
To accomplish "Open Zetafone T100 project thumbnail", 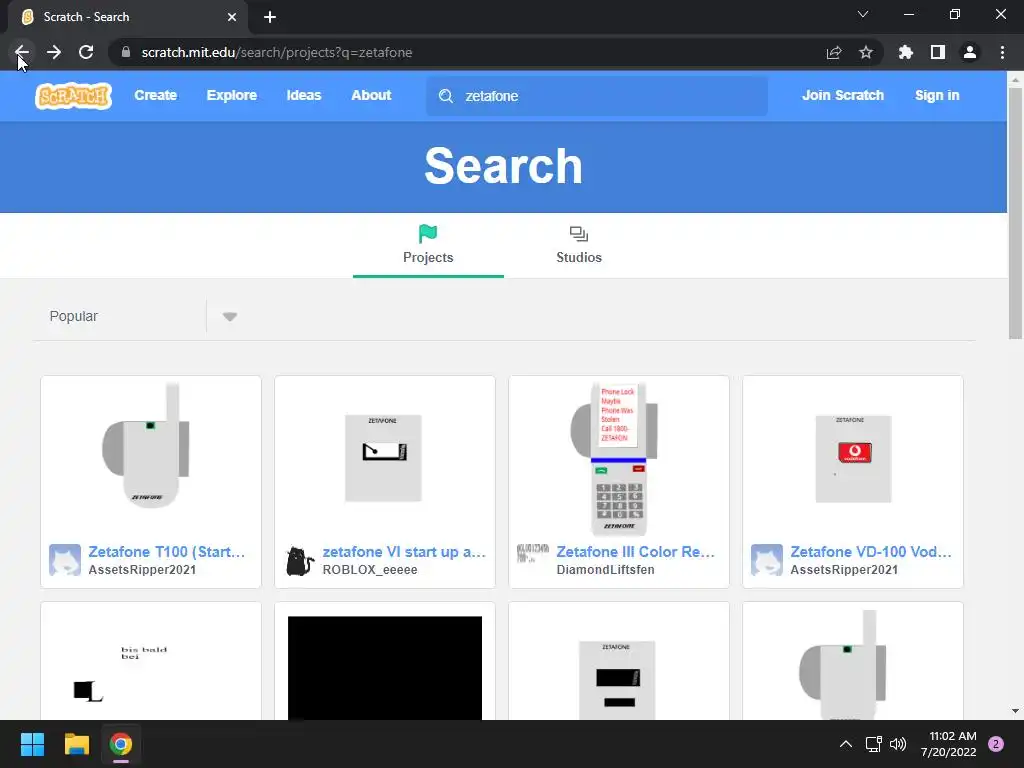I will point(151,458).
